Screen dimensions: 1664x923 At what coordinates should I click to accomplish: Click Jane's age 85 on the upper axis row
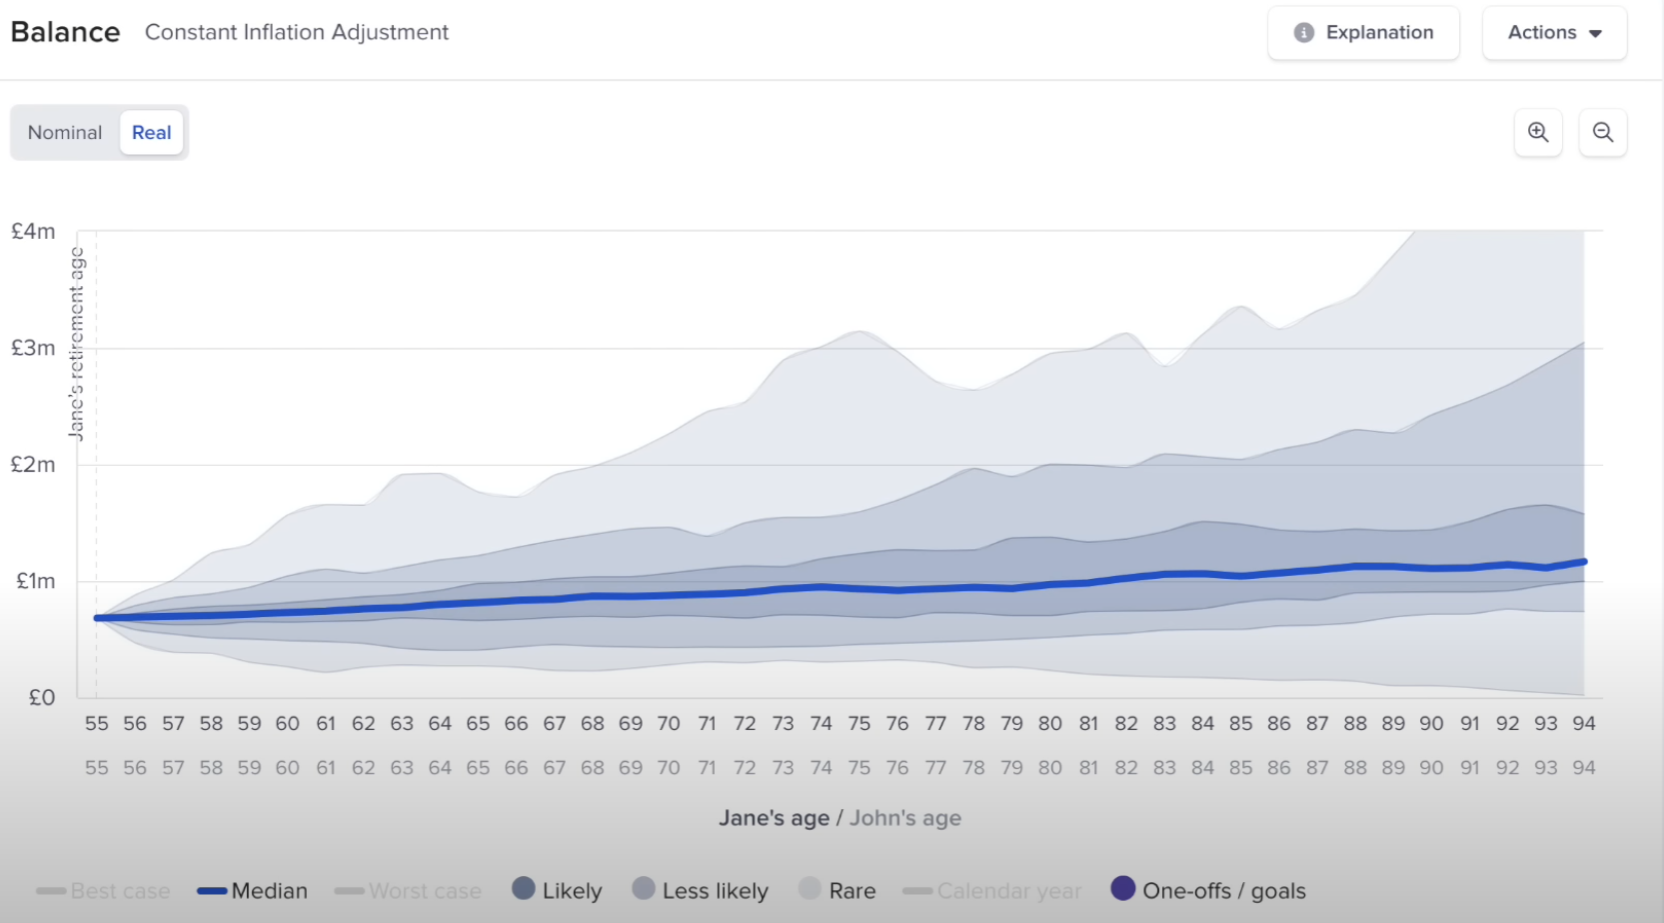tap(1241, 723)
